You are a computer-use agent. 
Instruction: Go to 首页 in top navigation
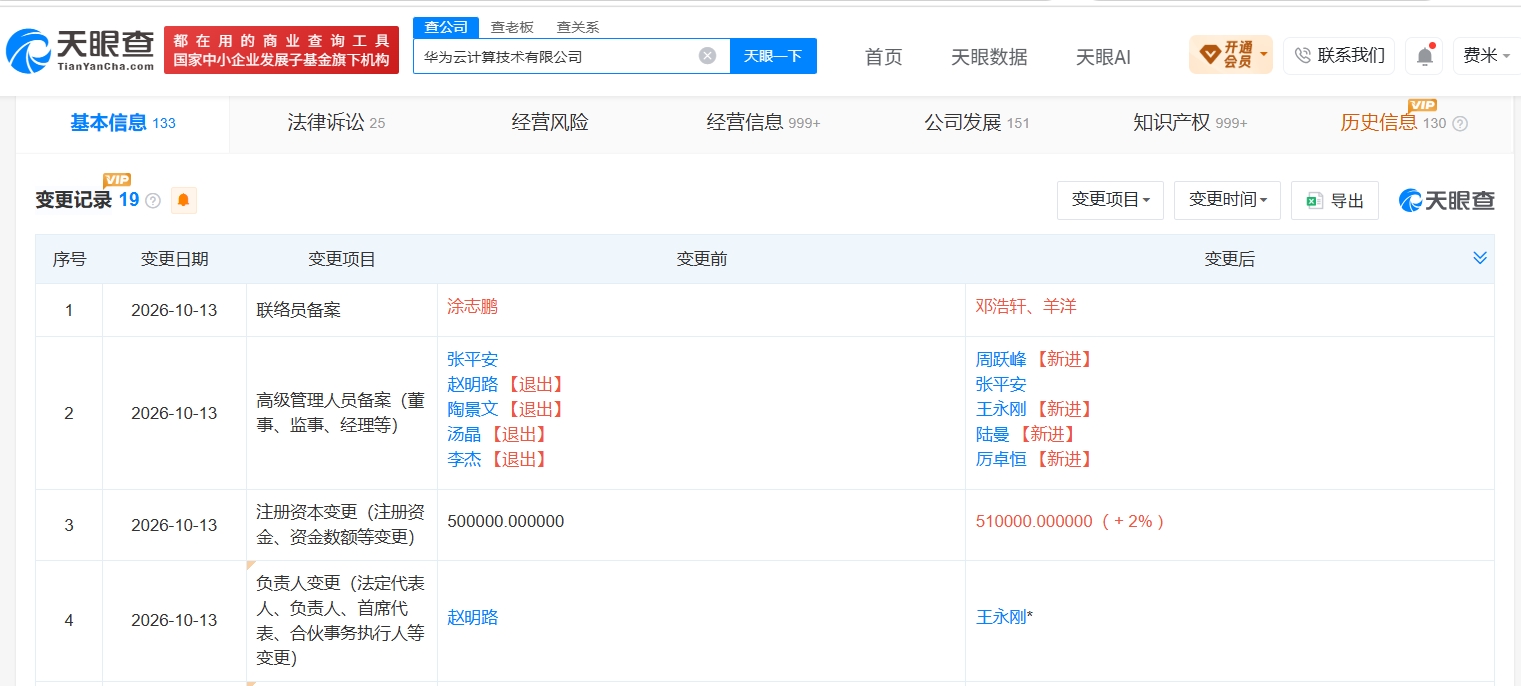pyautogui.click(x=883, y=57)
